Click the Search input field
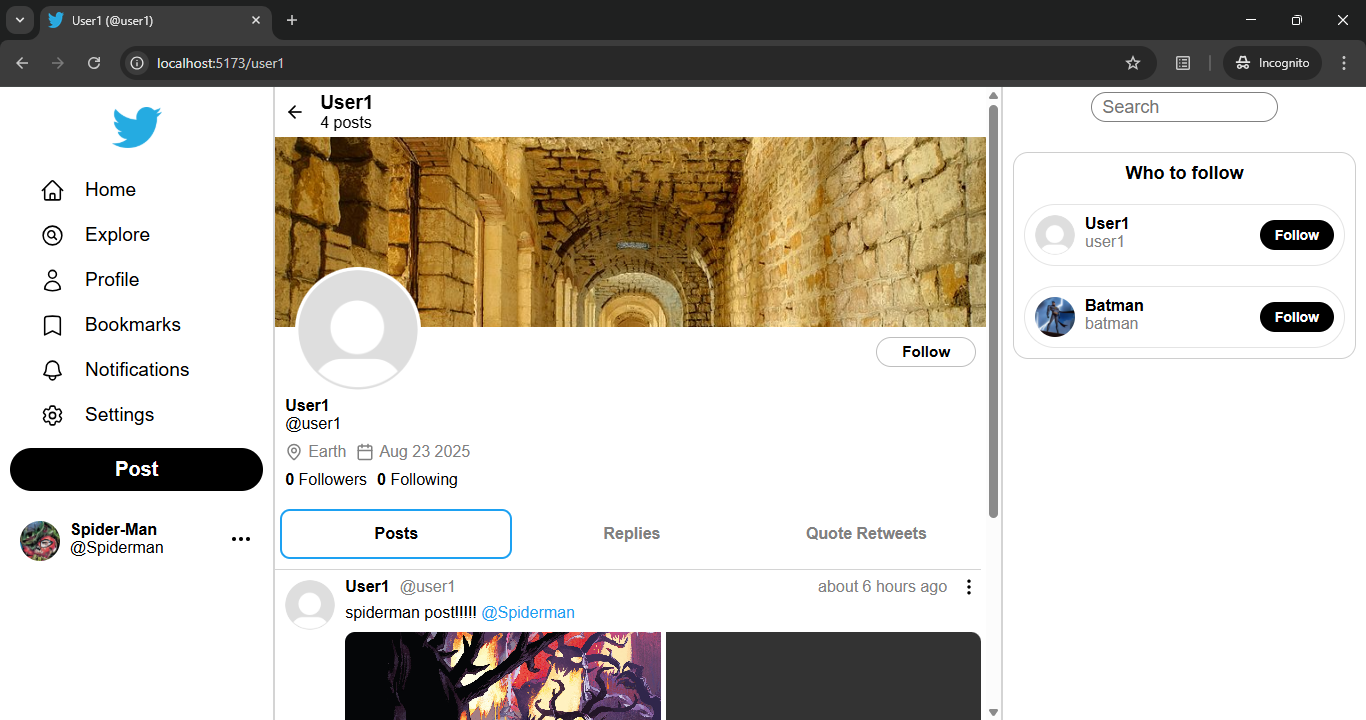Screen dimensions: 1366x720 pyautogui.click(x=1184, y=107)
